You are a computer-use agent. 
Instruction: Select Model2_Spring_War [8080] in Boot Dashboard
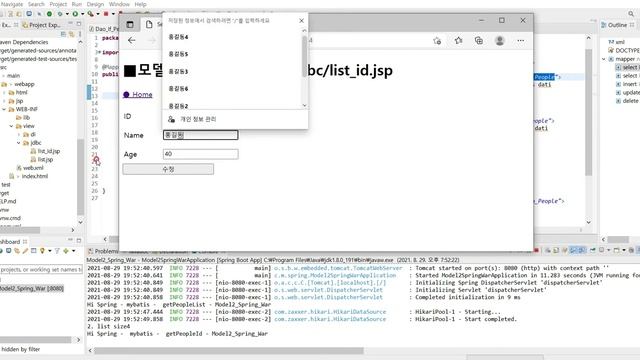pos(32,288)
